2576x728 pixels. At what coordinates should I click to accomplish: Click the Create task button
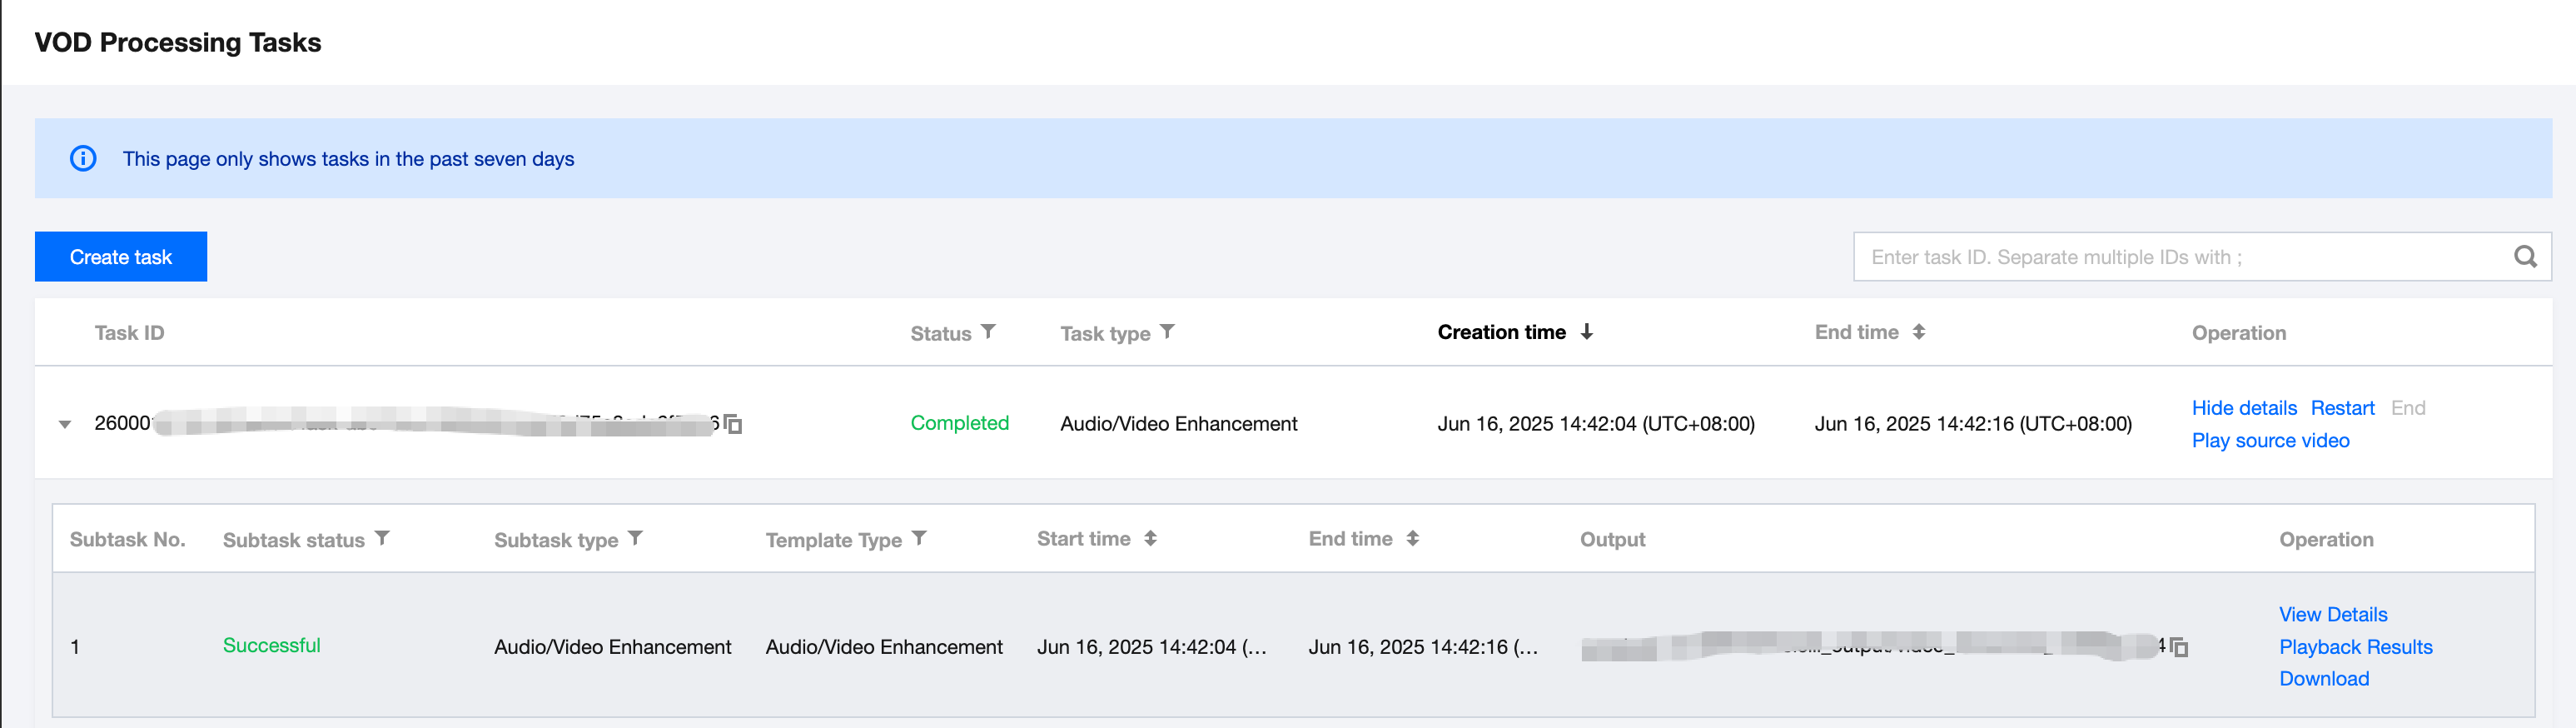point(121,257)
